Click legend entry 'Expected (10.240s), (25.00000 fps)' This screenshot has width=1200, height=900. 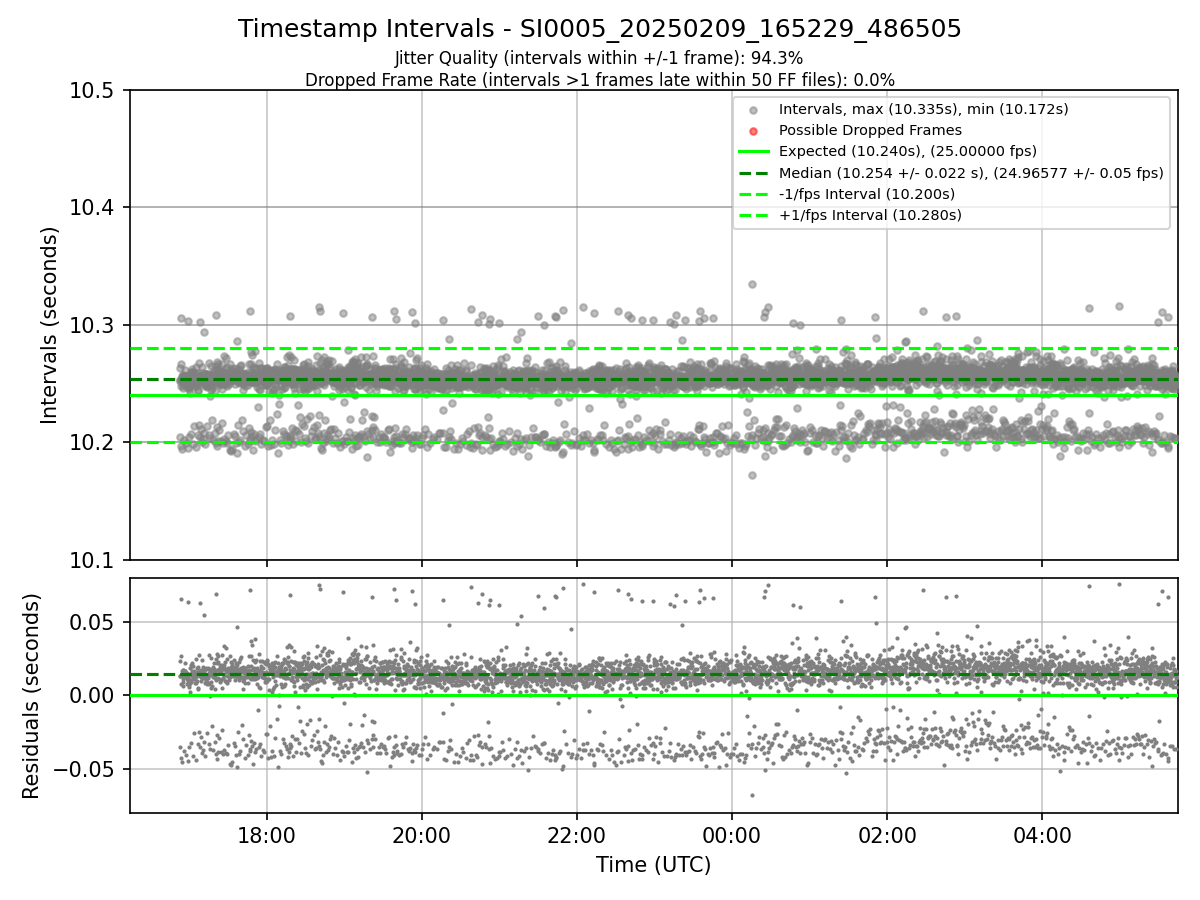click(x=907, y=151)
